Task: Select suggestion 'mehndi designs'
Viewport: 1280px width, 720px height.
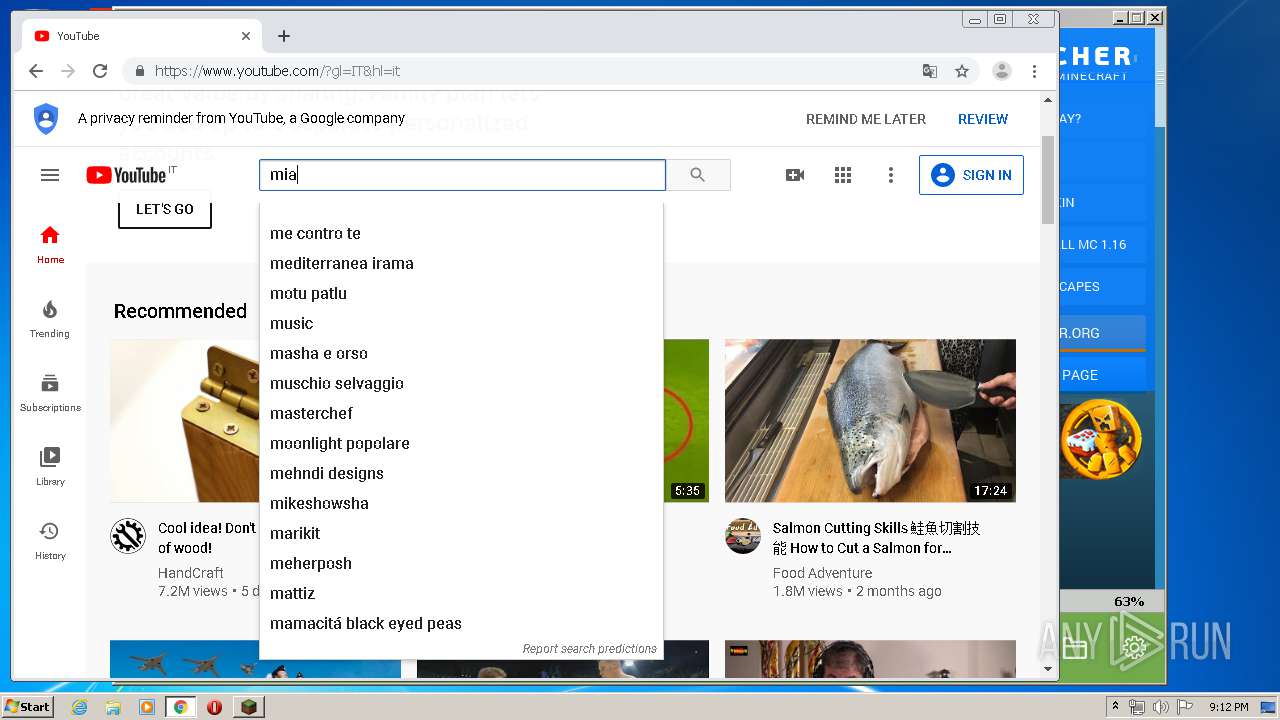Action: click(x=461, y=473)
